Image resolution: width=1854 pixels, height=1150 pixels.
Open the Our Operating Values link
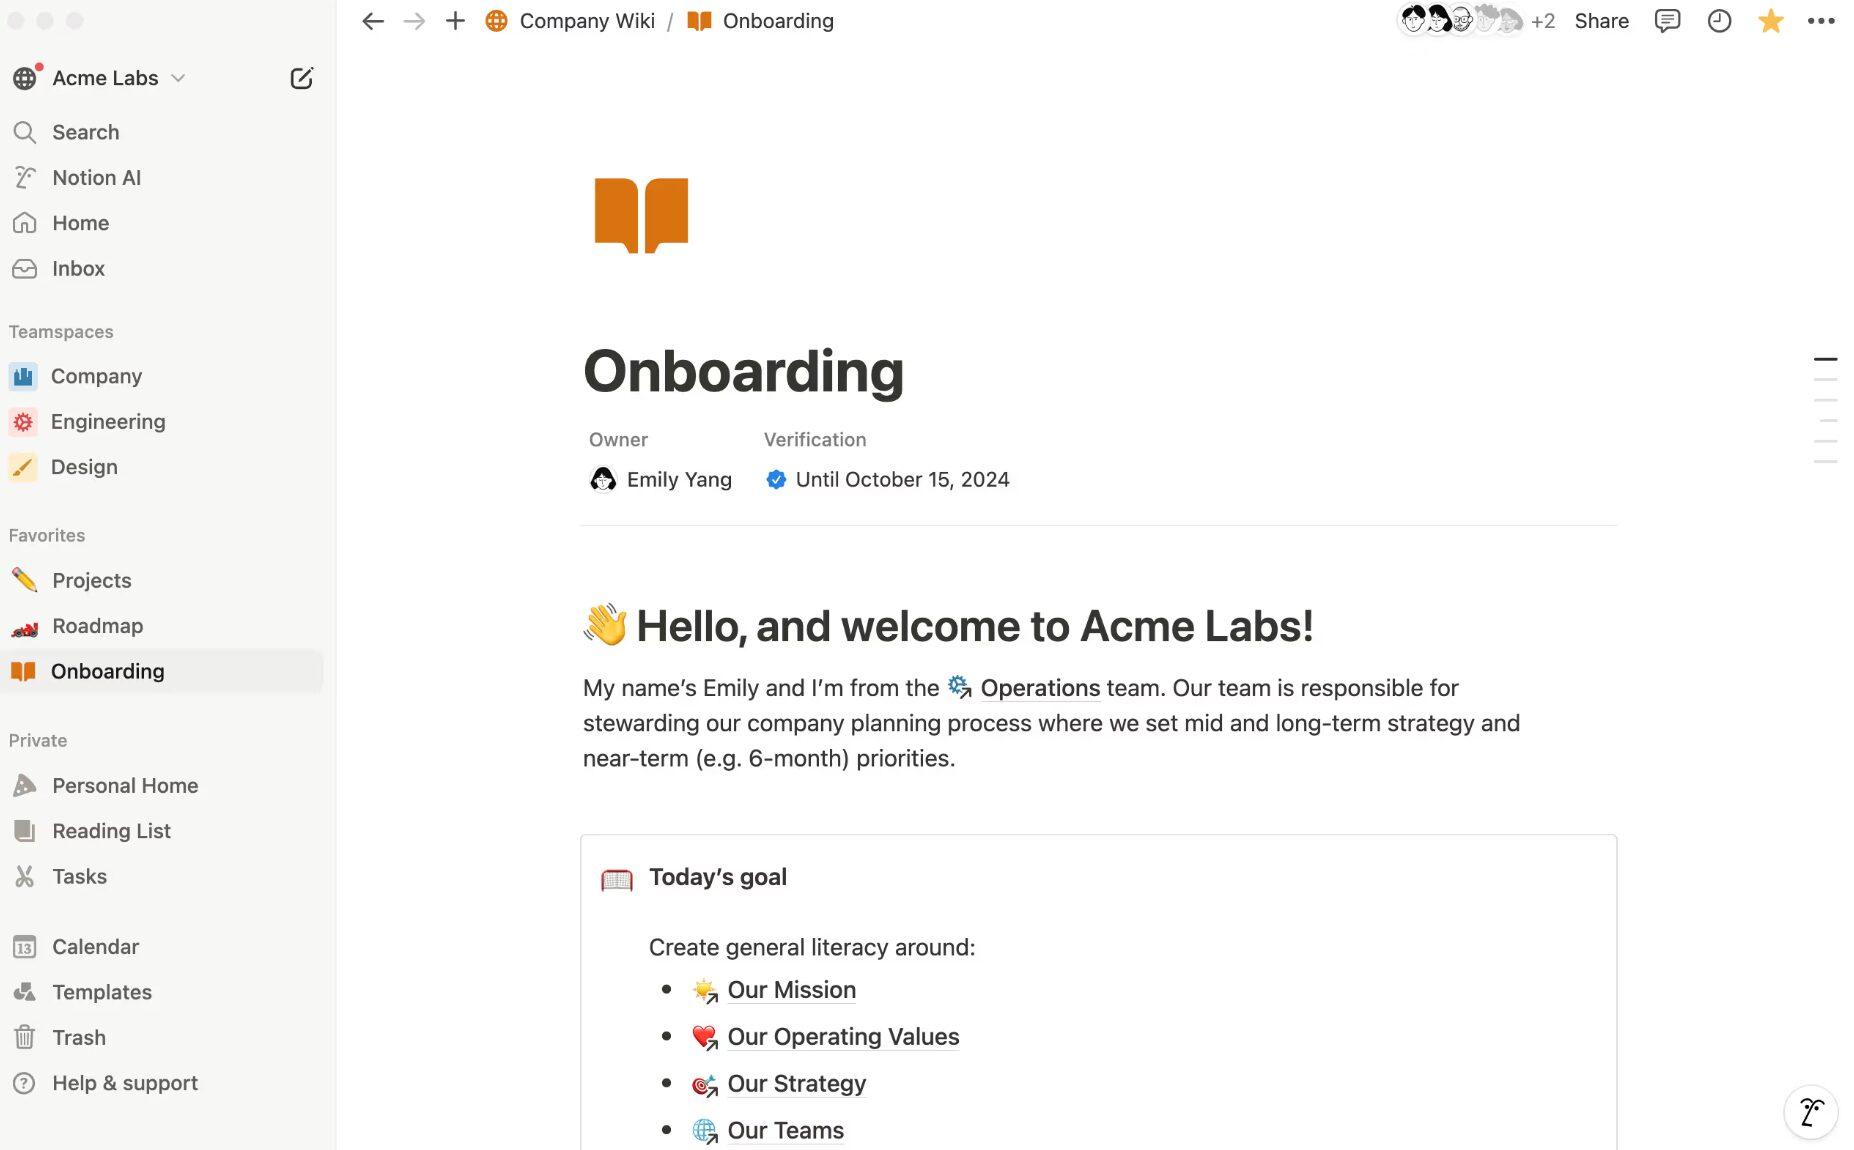click(x=843, y=1037)
